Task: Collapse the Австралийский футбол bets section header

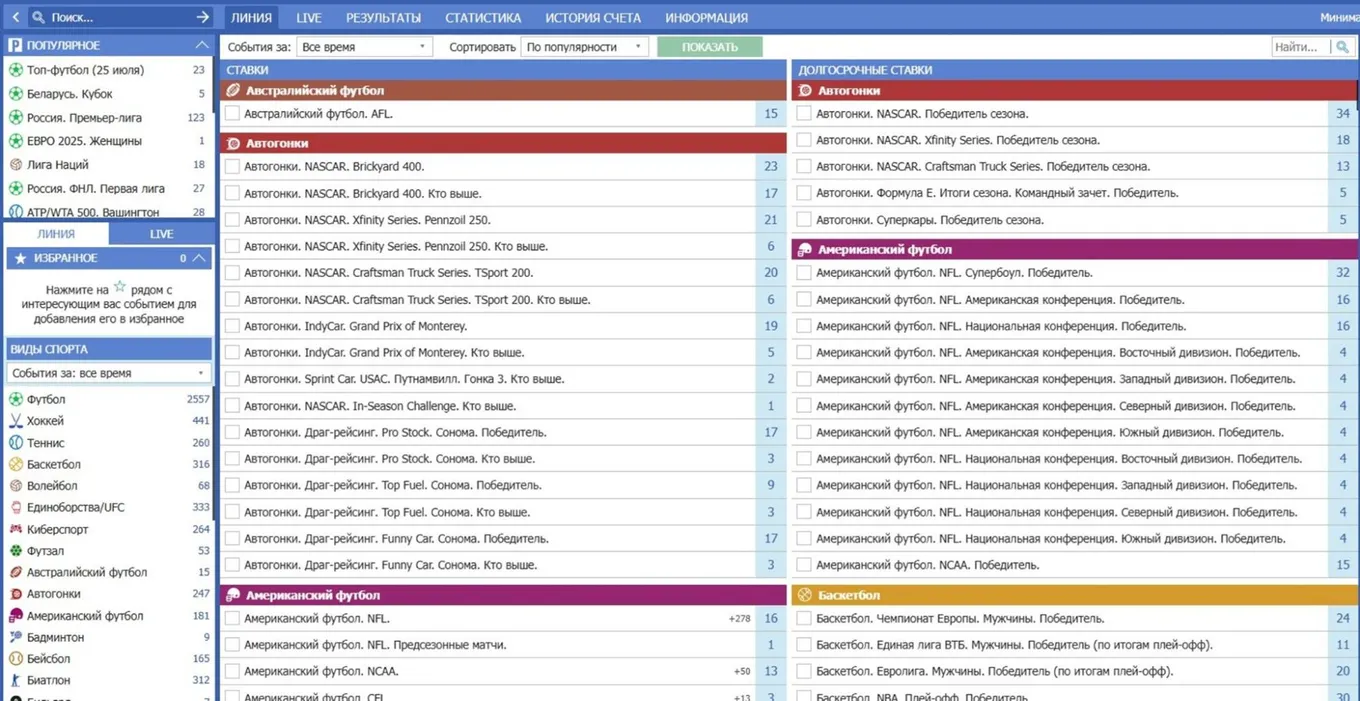Action: click(504, 90)
